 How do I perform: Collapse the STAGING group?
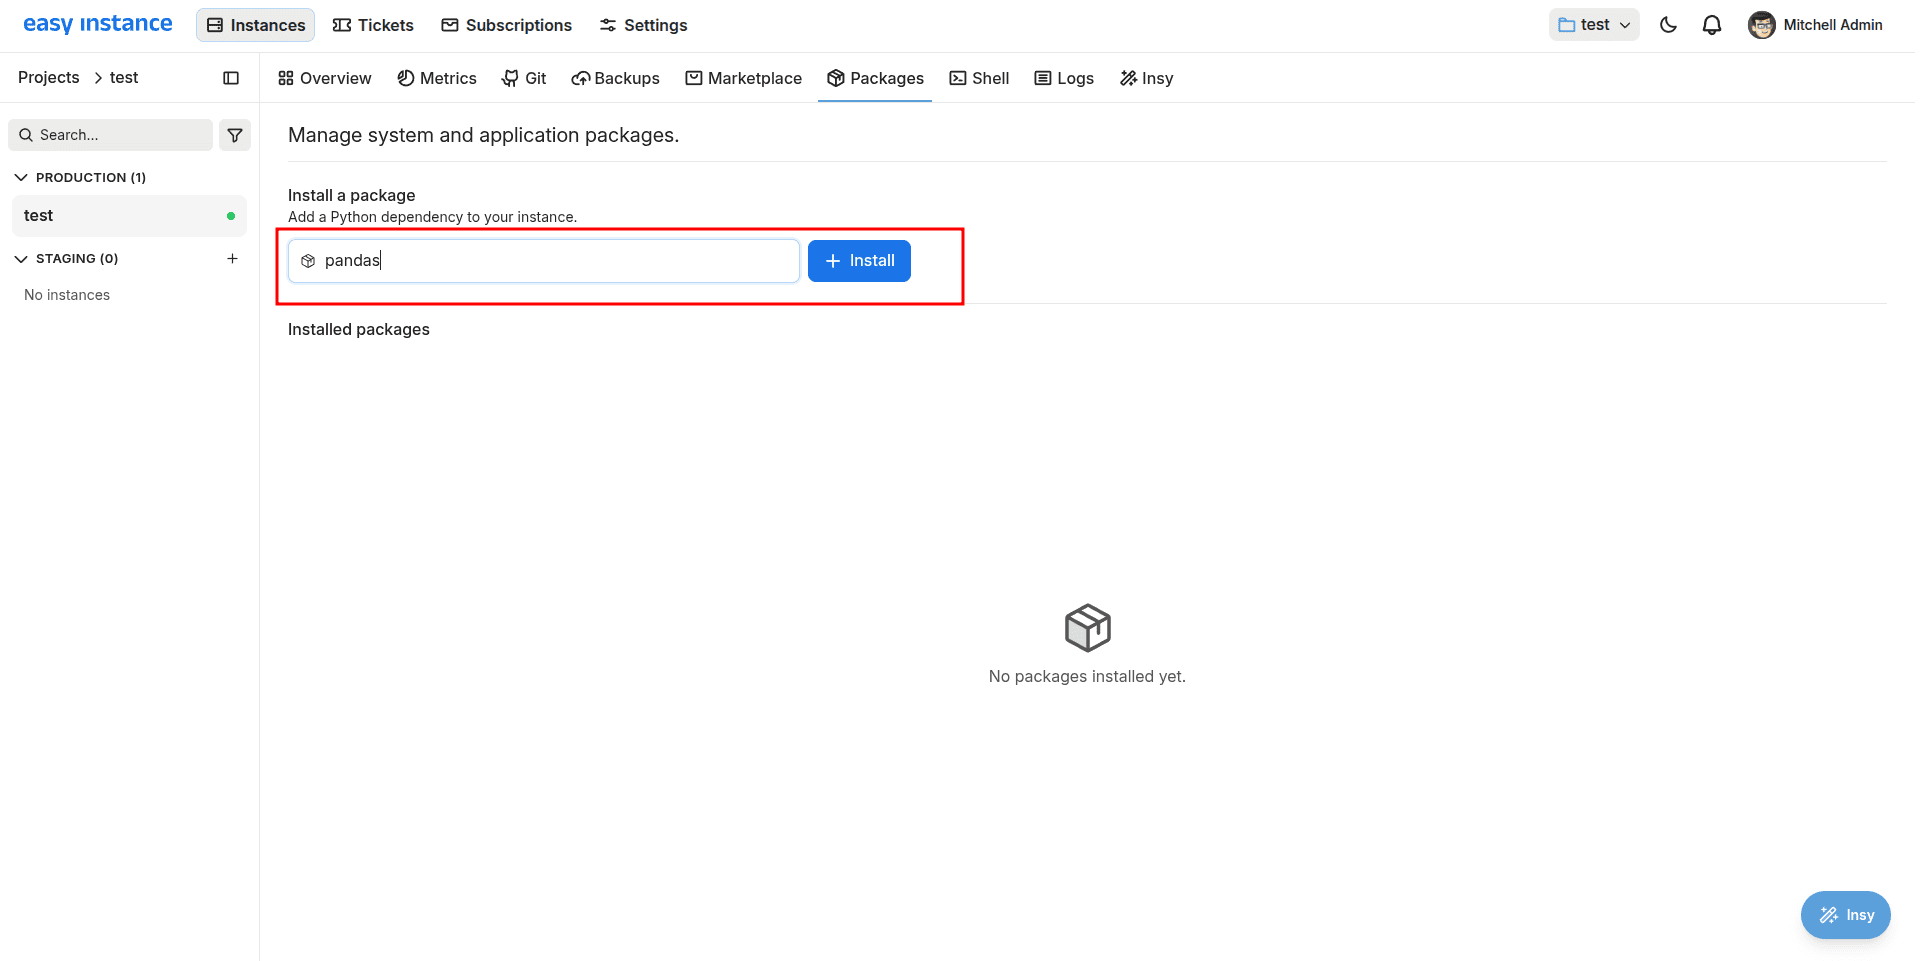coord(66,258)
